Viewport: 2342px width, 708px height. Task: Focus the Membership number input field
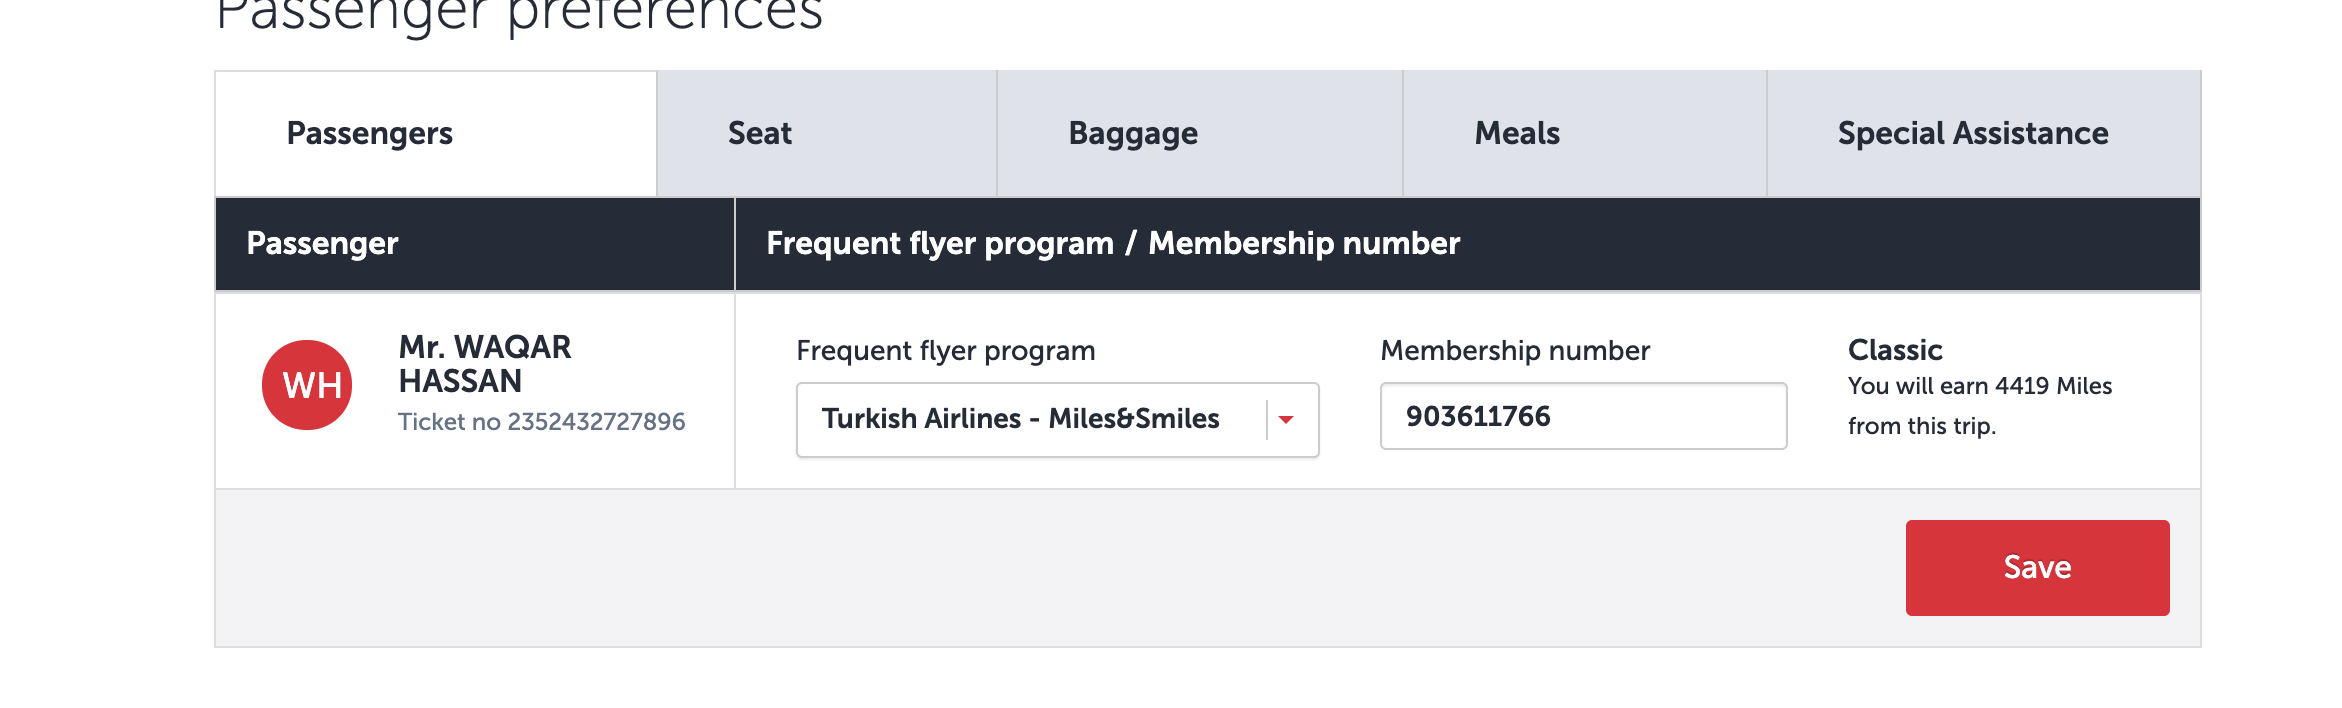click(x=1583, y=416)
